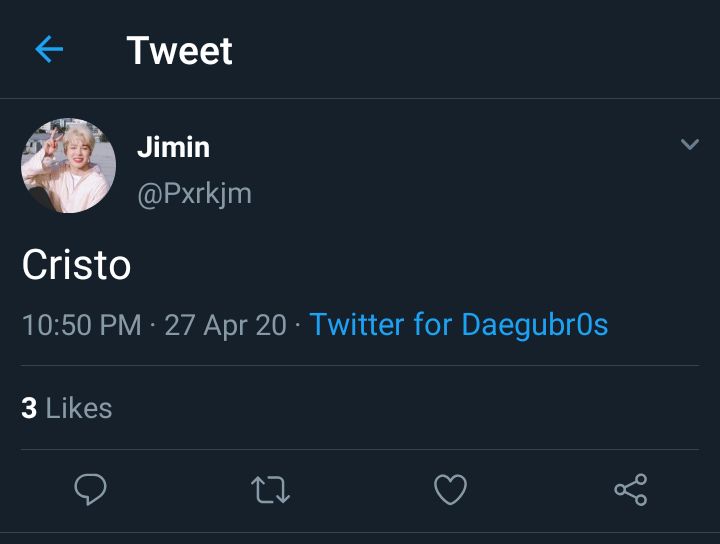Open Jimin's profile picture

[x=68, y=166]
